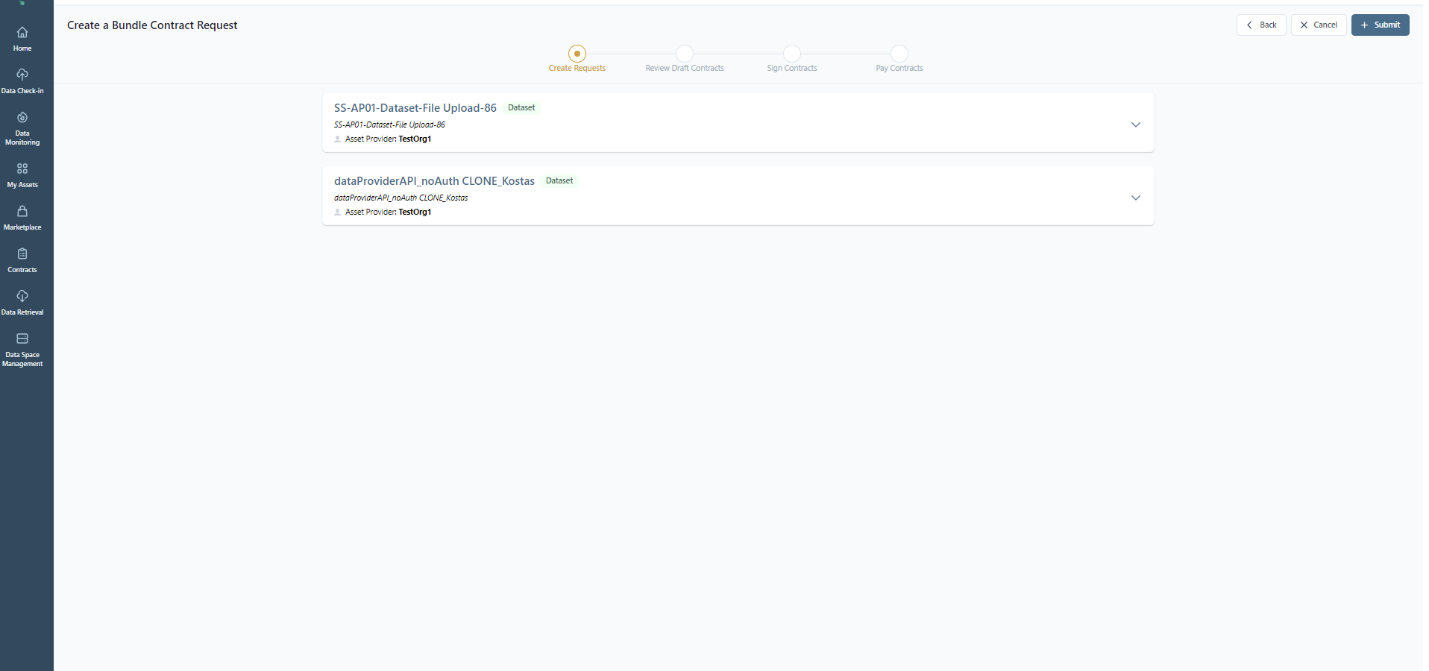Open Data Space Management icon

pos(22,339)
